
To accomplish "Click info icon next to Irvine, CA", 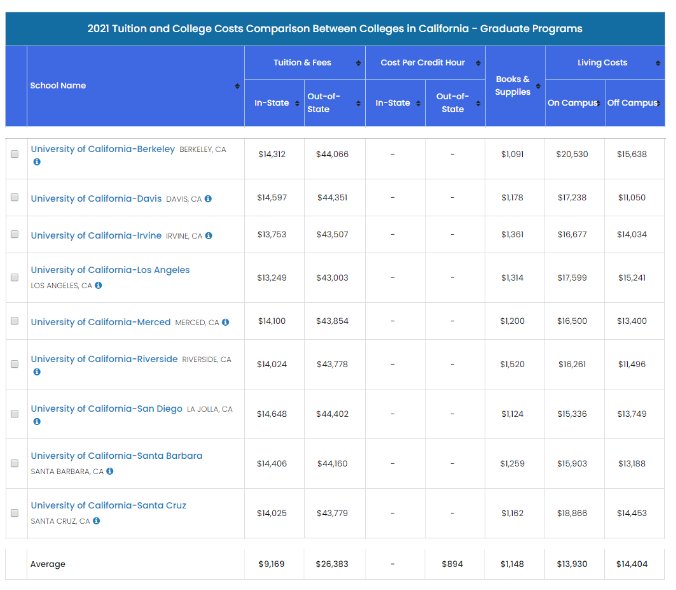I will [x=209, y=236].
